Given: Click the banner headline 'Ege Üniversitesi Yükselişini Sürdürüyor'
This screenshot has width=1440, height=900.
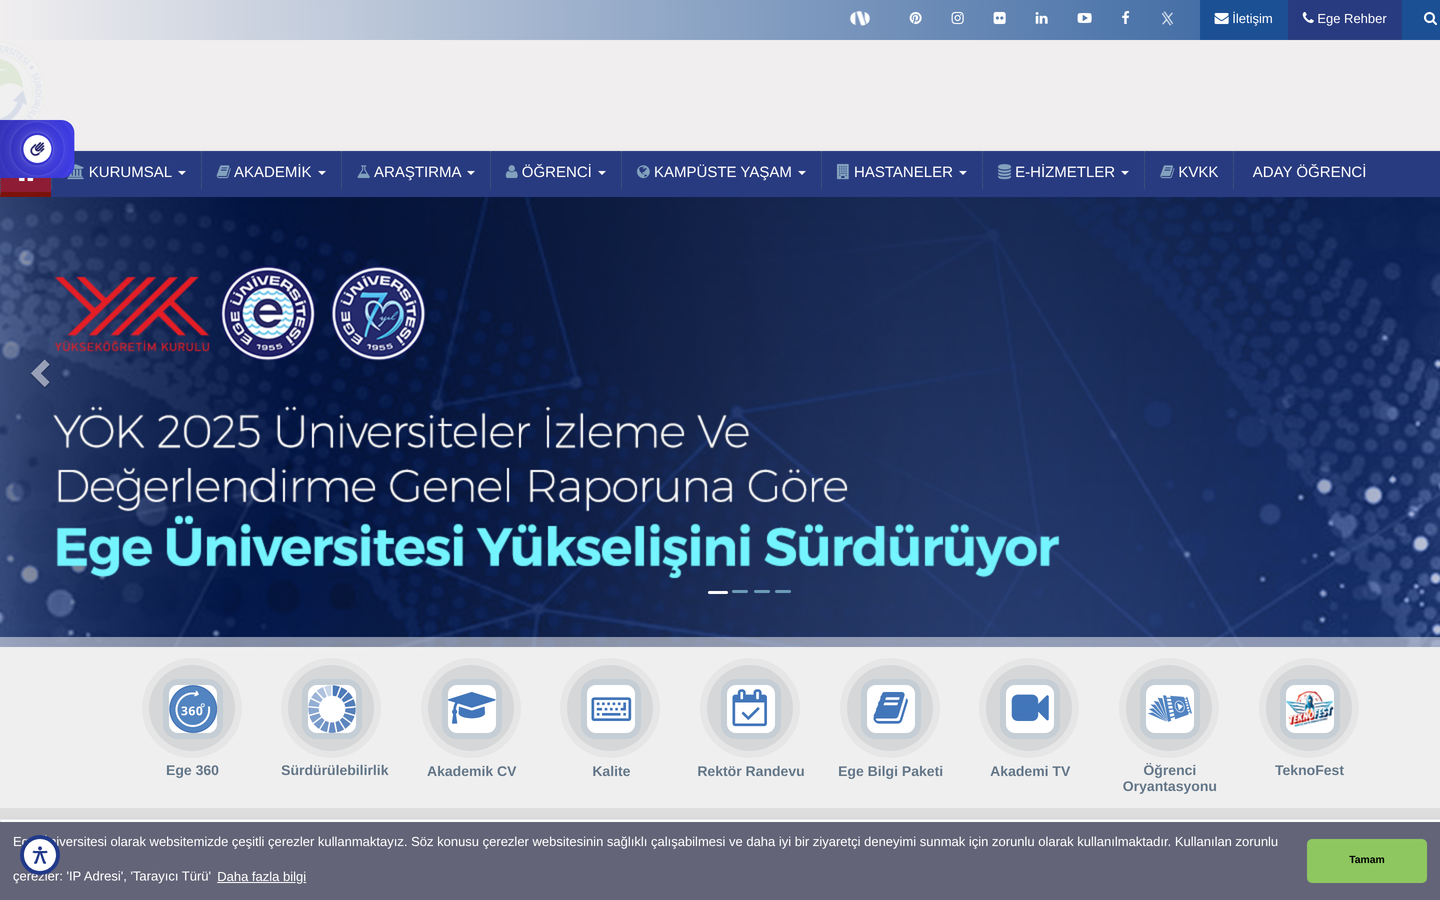Looking at the screenshot, I should tap(556, 548).
